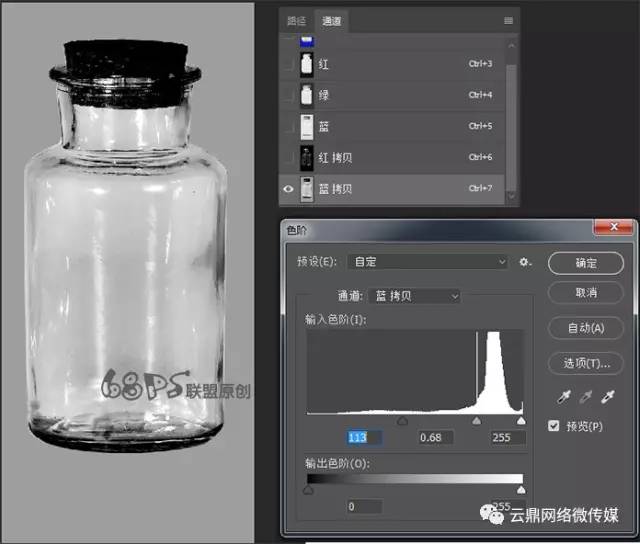Image resolution: width=640 pixels, height=544 pixels.
Task: Open the preset options gear menu
Action: click(x=524, y=262)
